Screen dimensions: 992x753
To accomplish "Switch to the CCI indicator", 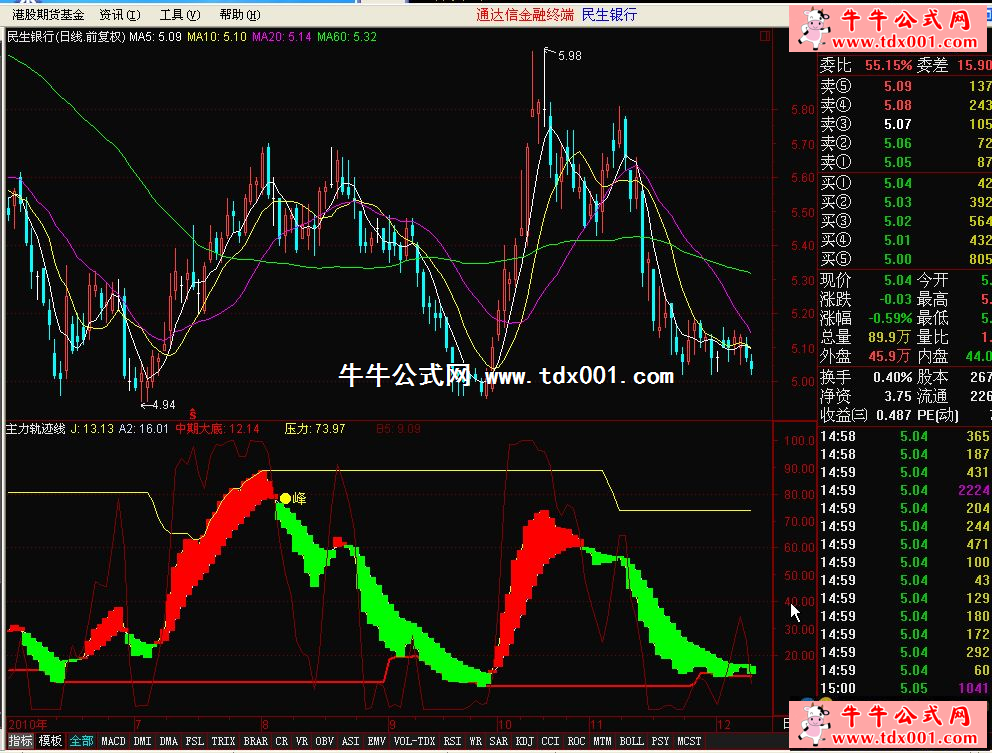I will [x=550, y=740].
